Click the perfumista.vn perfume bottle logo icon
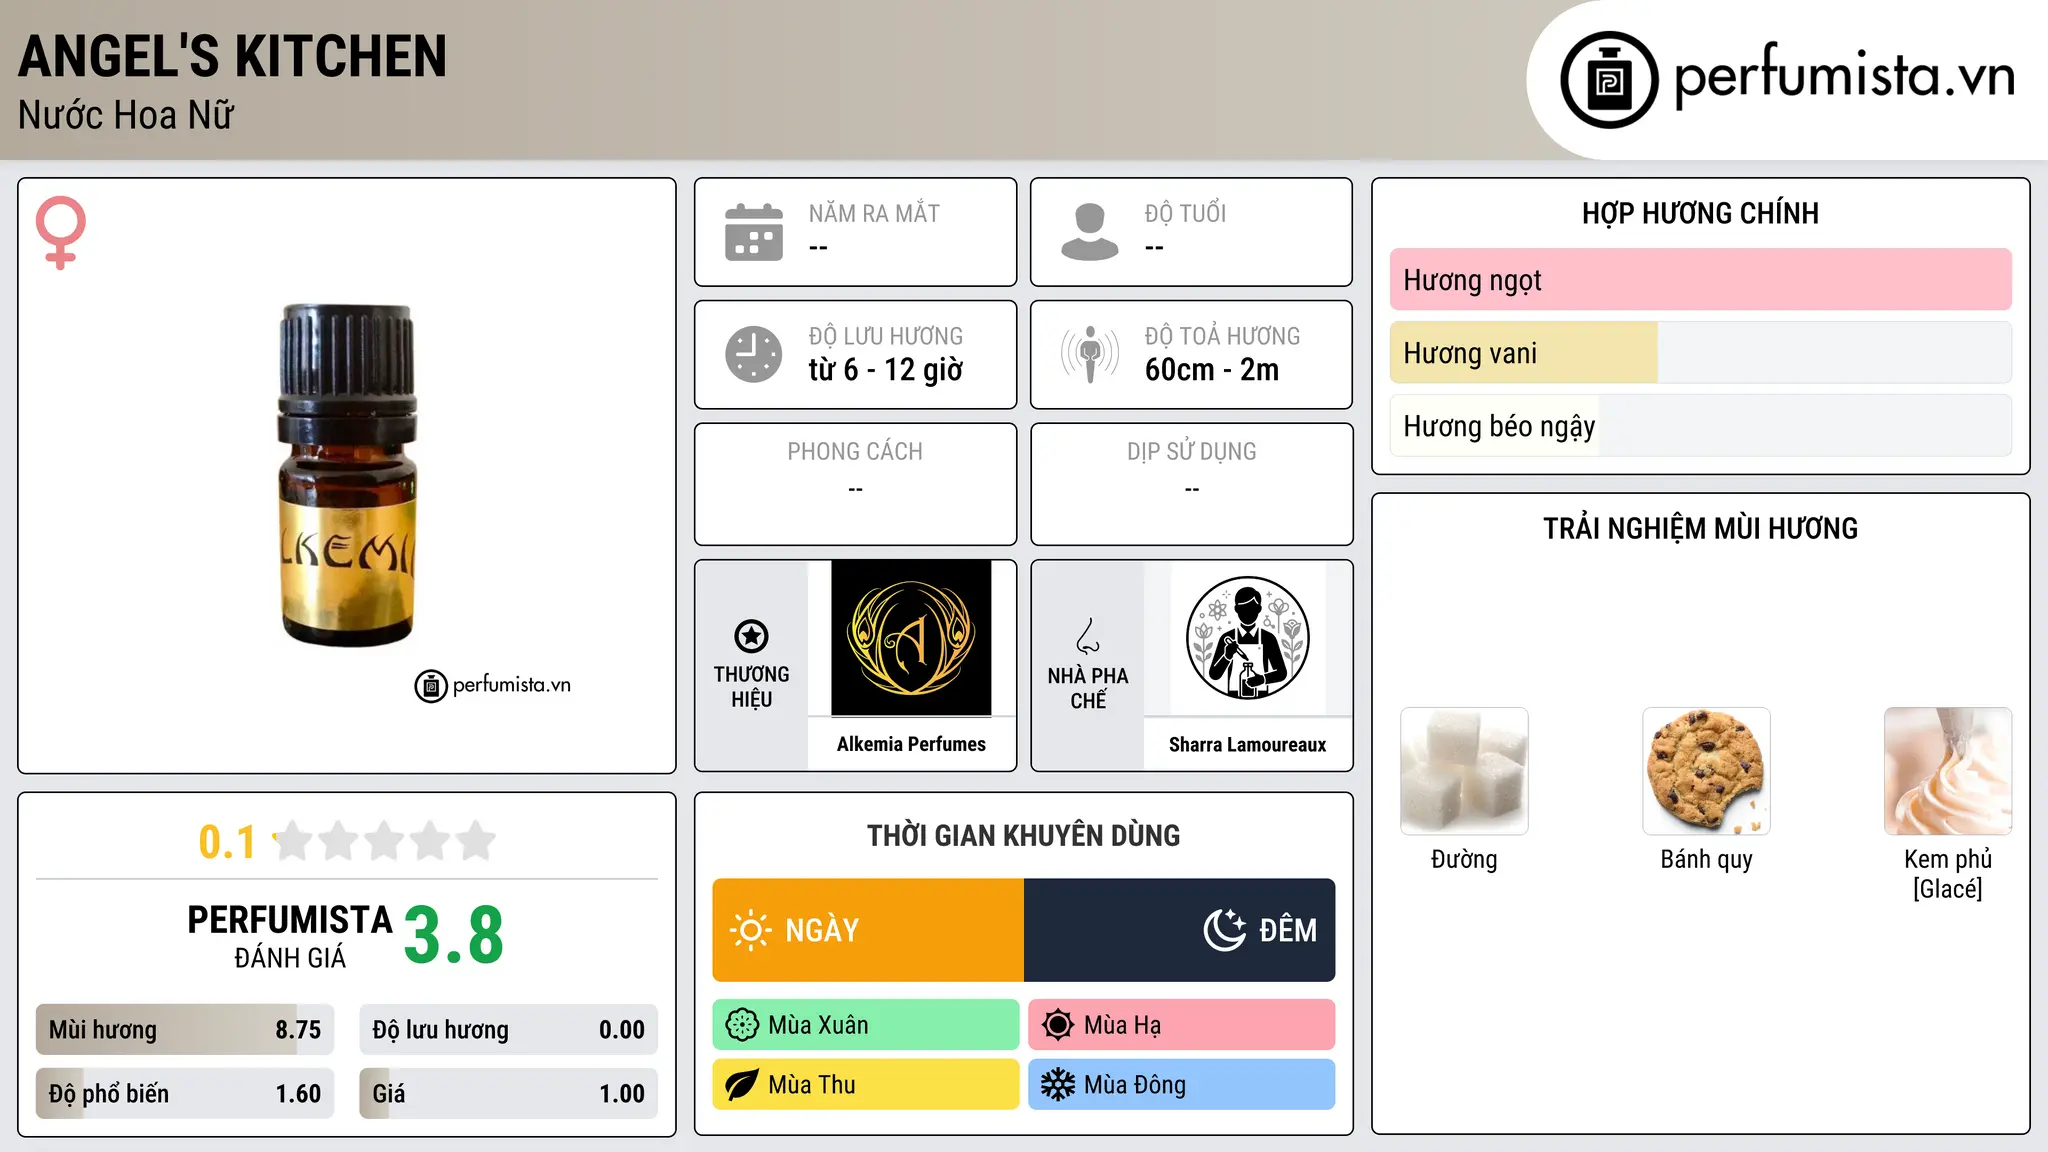This screenshot has width=2048, height=1152. (1609, 80)
